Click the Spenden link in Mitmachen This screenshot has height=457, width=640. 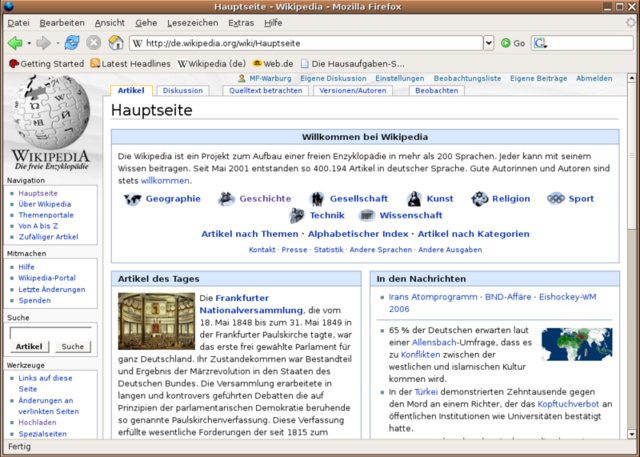[x=34, y=300]
